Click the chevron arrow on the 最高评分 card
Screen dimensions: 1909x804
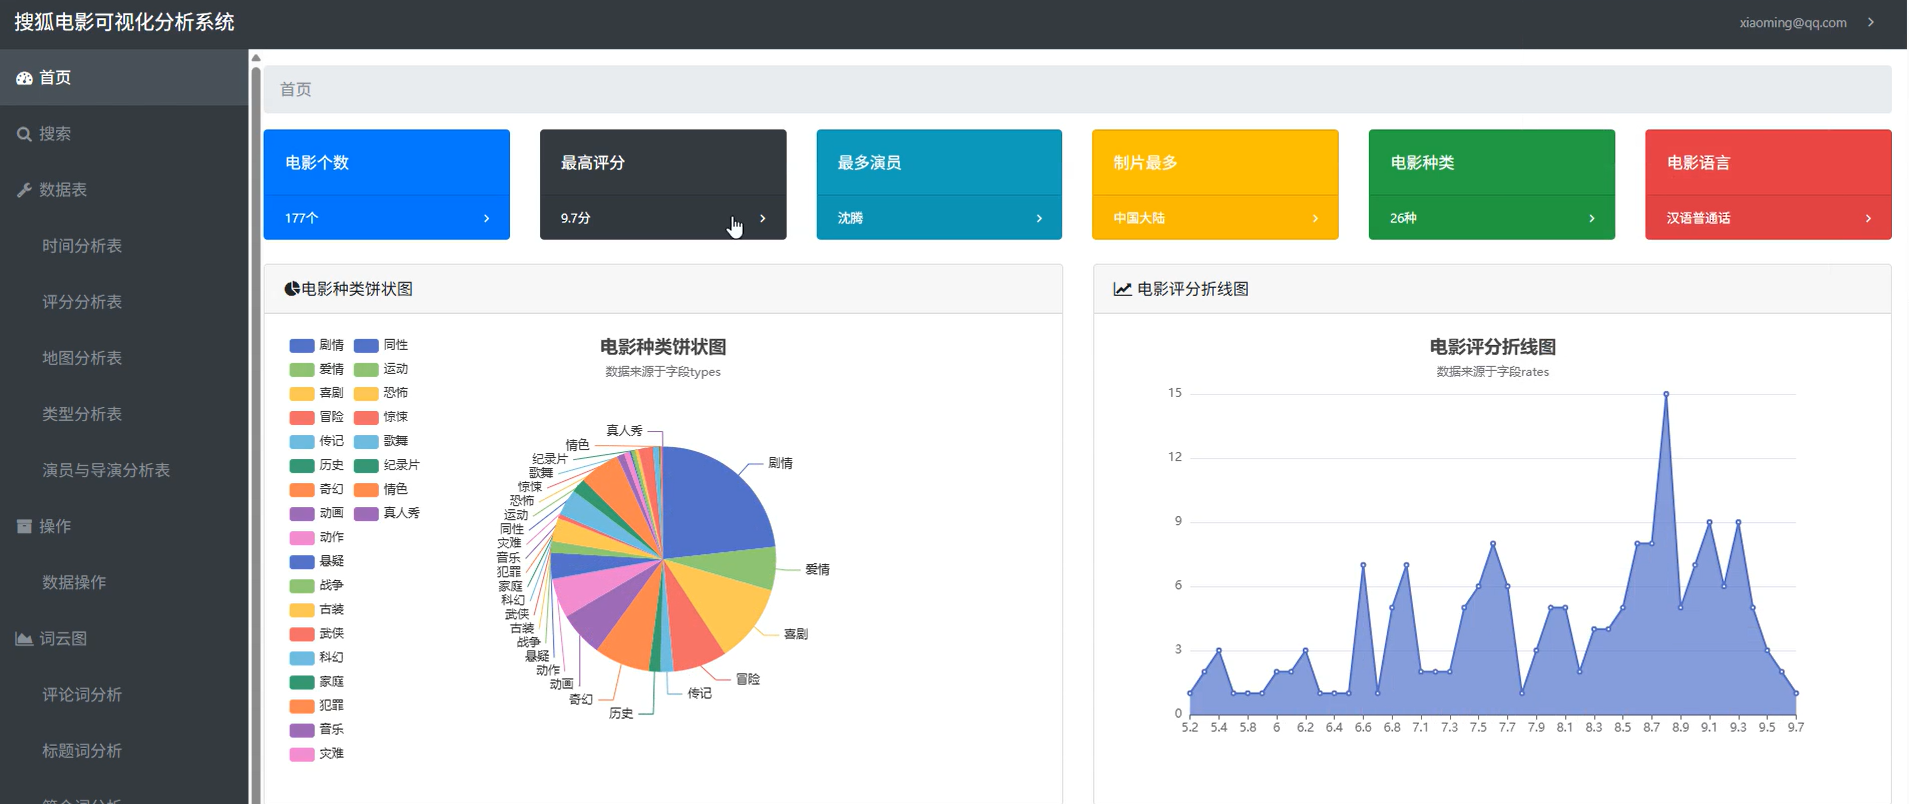tap(763, 218)
